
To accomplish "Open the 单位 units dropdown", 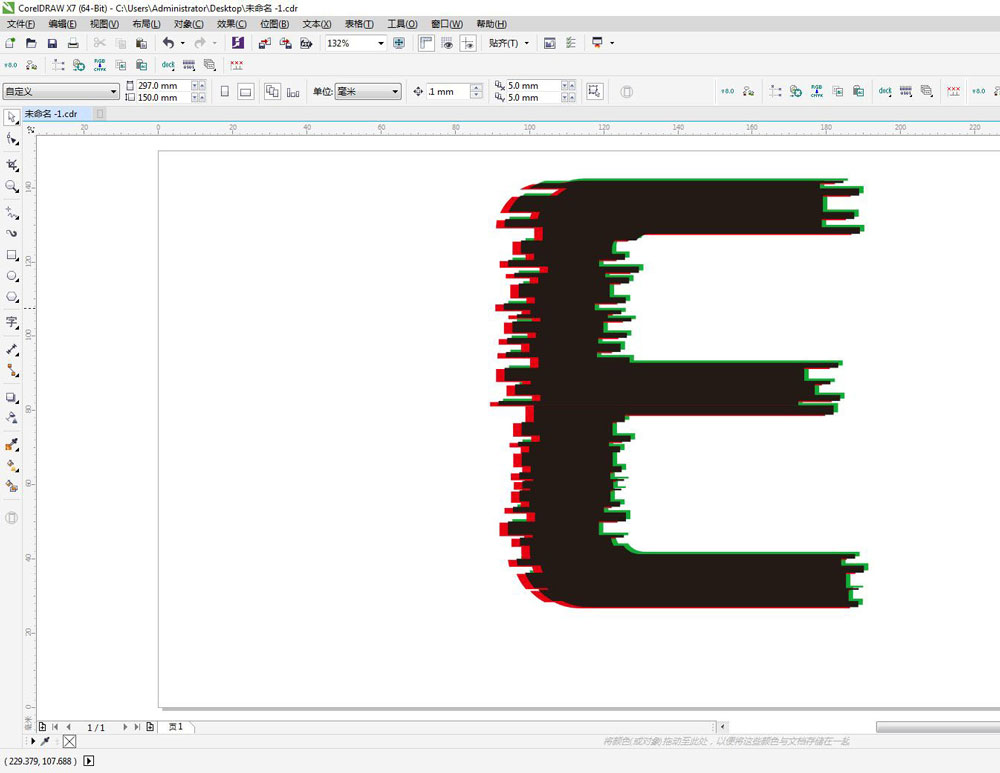I will point(395,92).
